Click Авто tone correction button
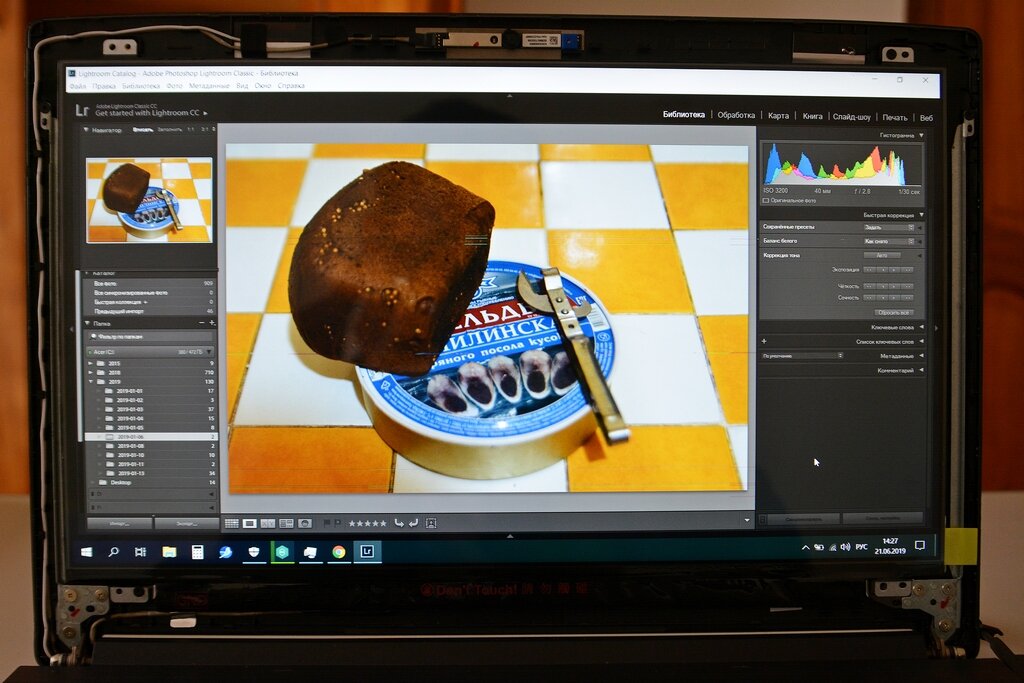 [882, 255]
